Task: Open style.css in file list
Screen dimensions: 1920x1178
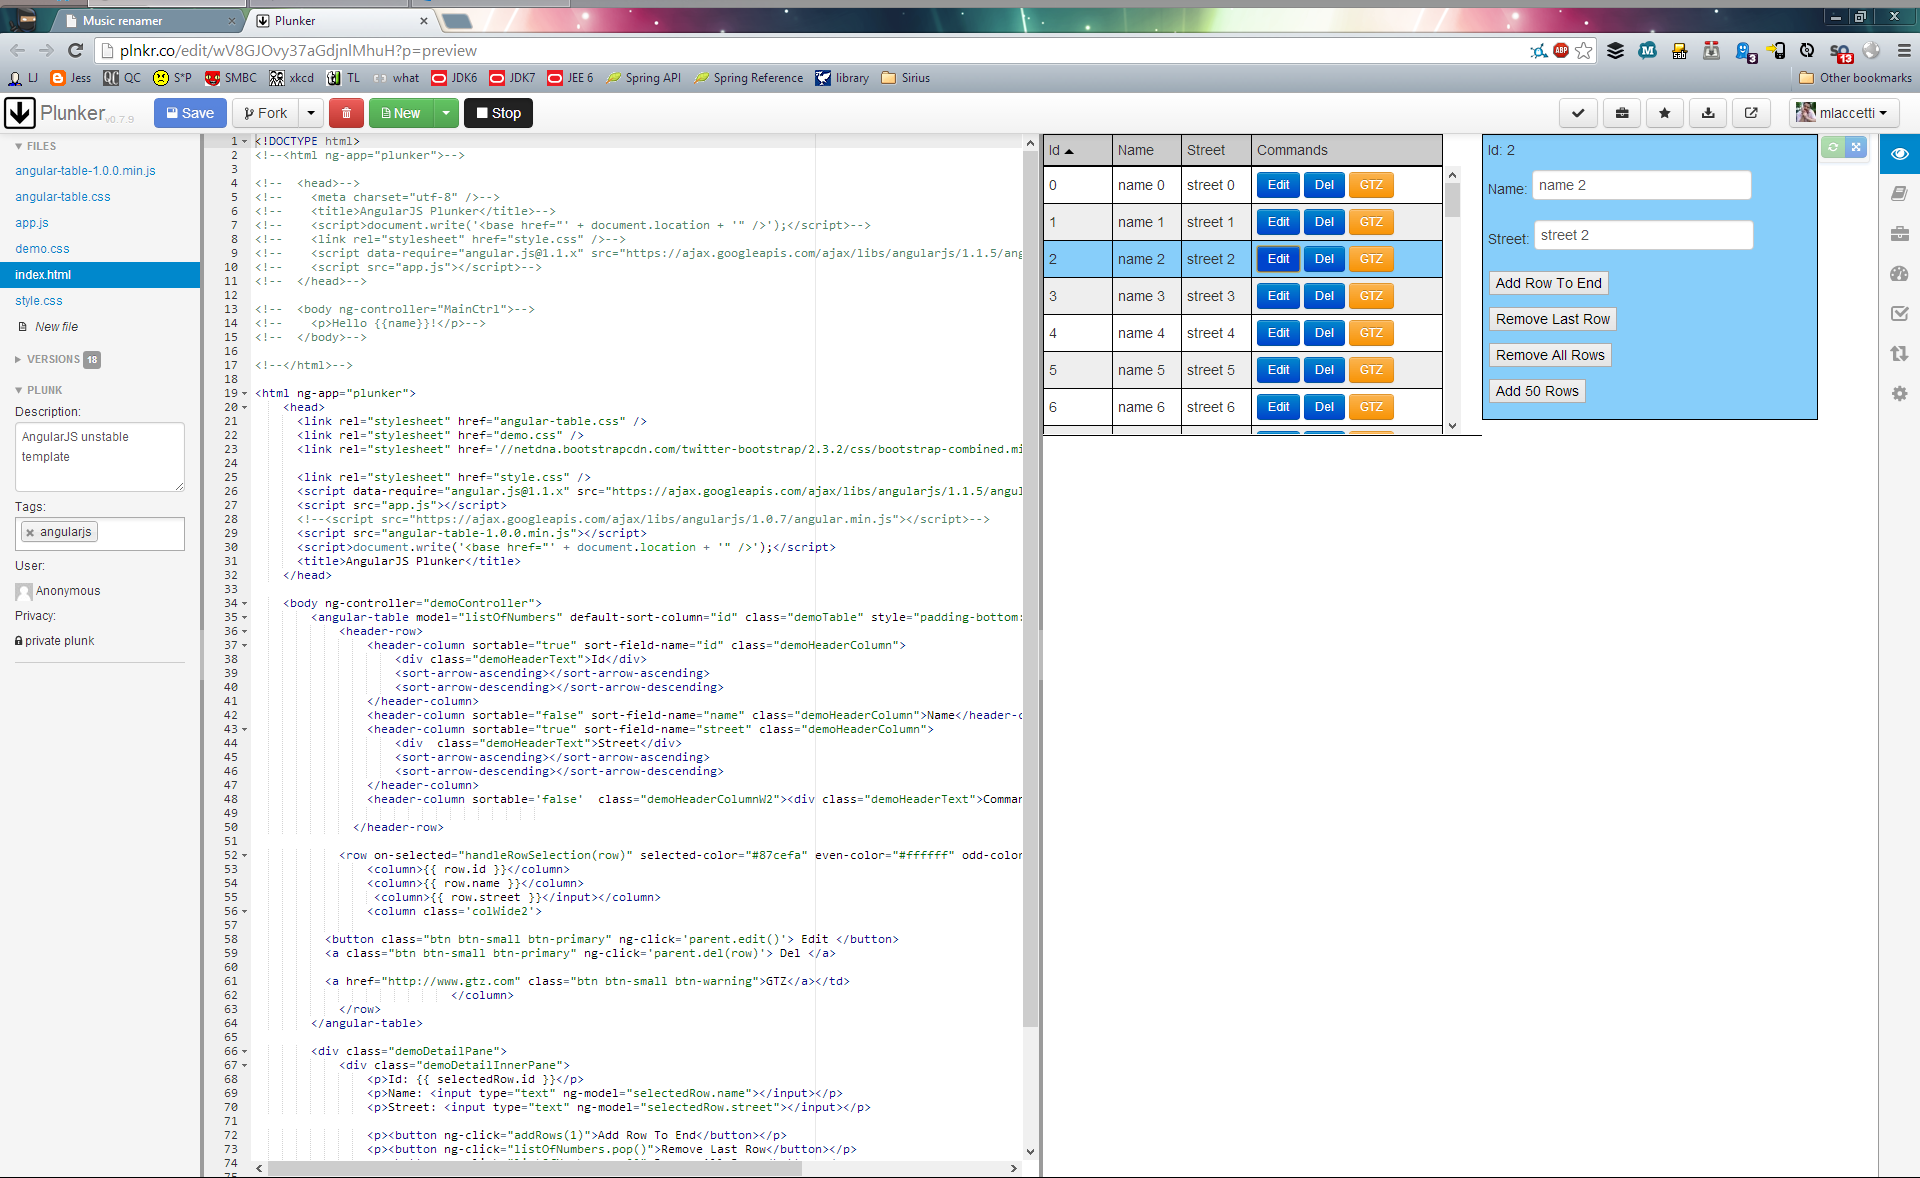Action: click(39, 301)
